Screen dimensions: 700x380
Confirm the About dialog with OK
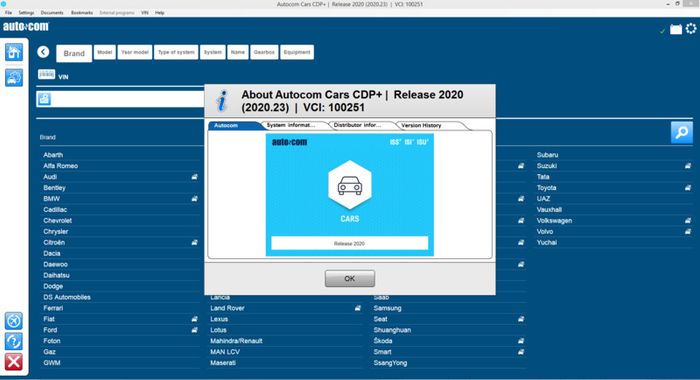350,279
